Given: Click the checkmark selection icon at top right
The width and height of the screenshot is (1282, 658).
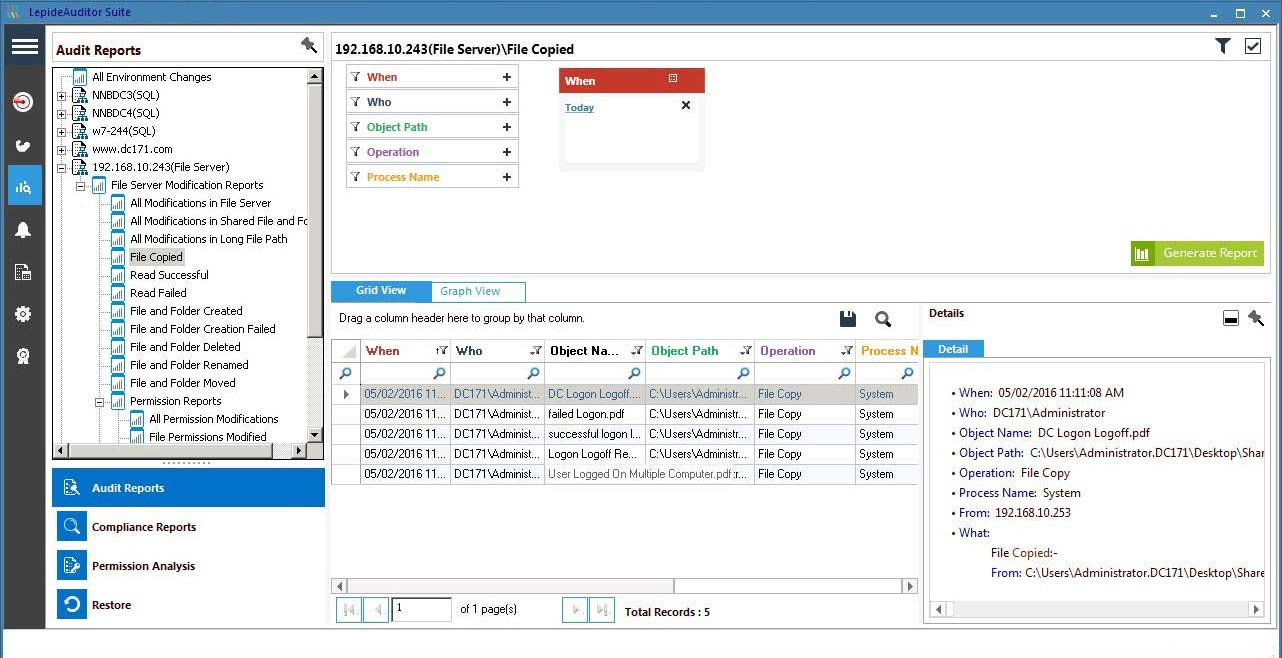Looking at the screenshot, I should [1253, 45].
